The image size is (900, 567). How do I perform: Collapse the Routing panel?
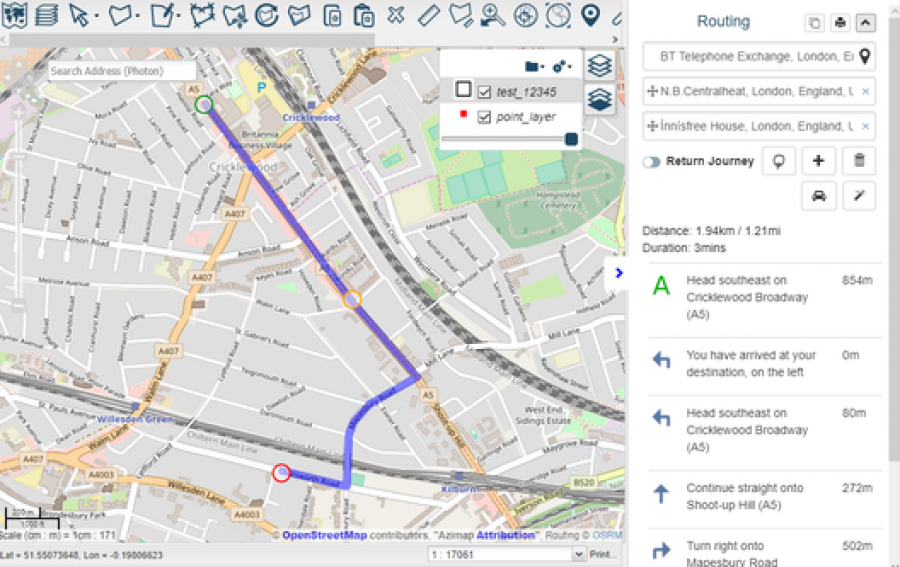866,23
